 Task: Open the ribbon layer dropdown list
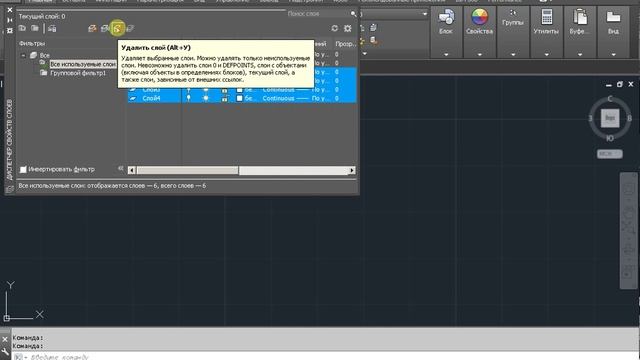pos(424,14)
